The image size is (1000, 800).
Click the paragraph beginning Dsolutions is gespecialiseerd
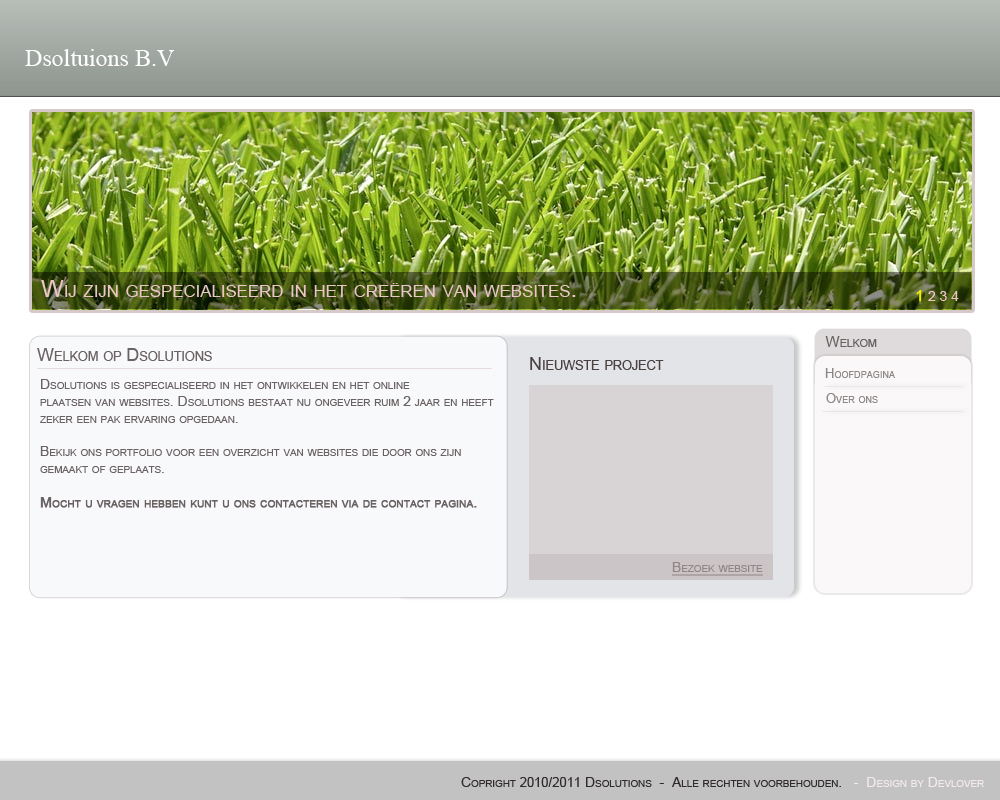(x=267, y=402)
